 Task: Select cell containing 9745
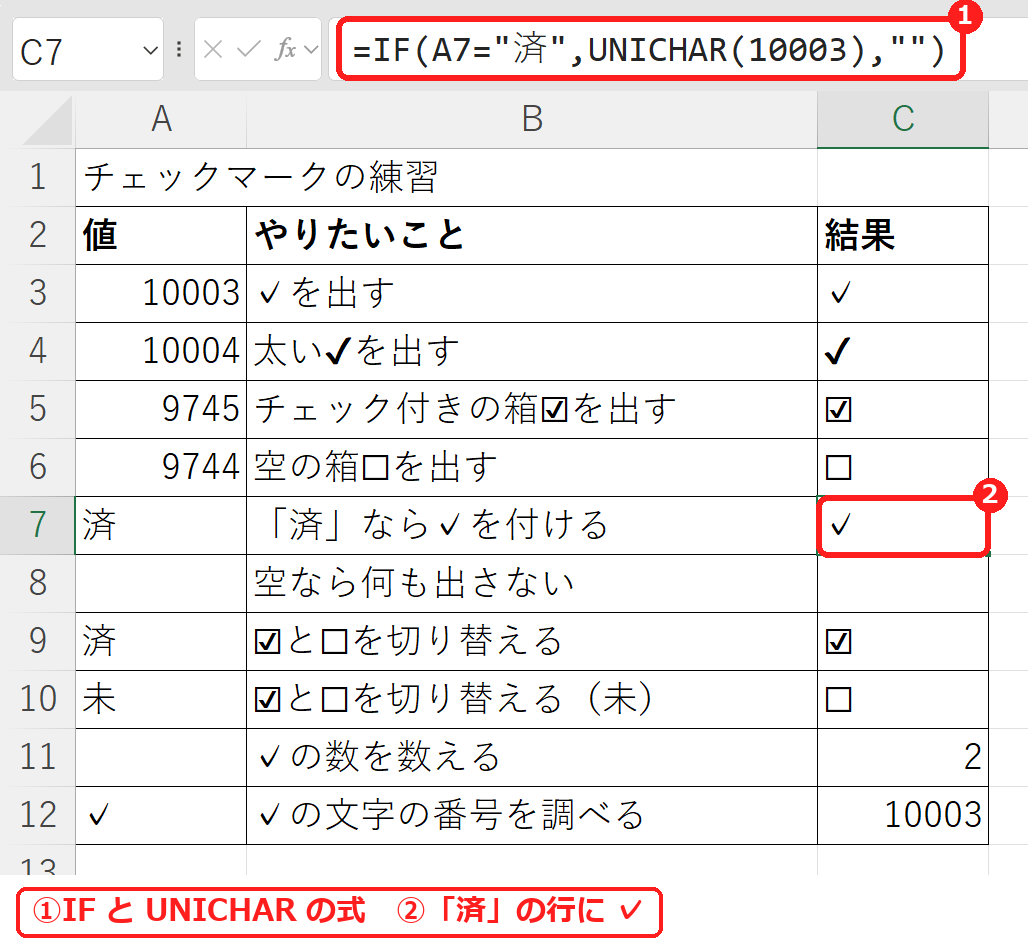161,409
